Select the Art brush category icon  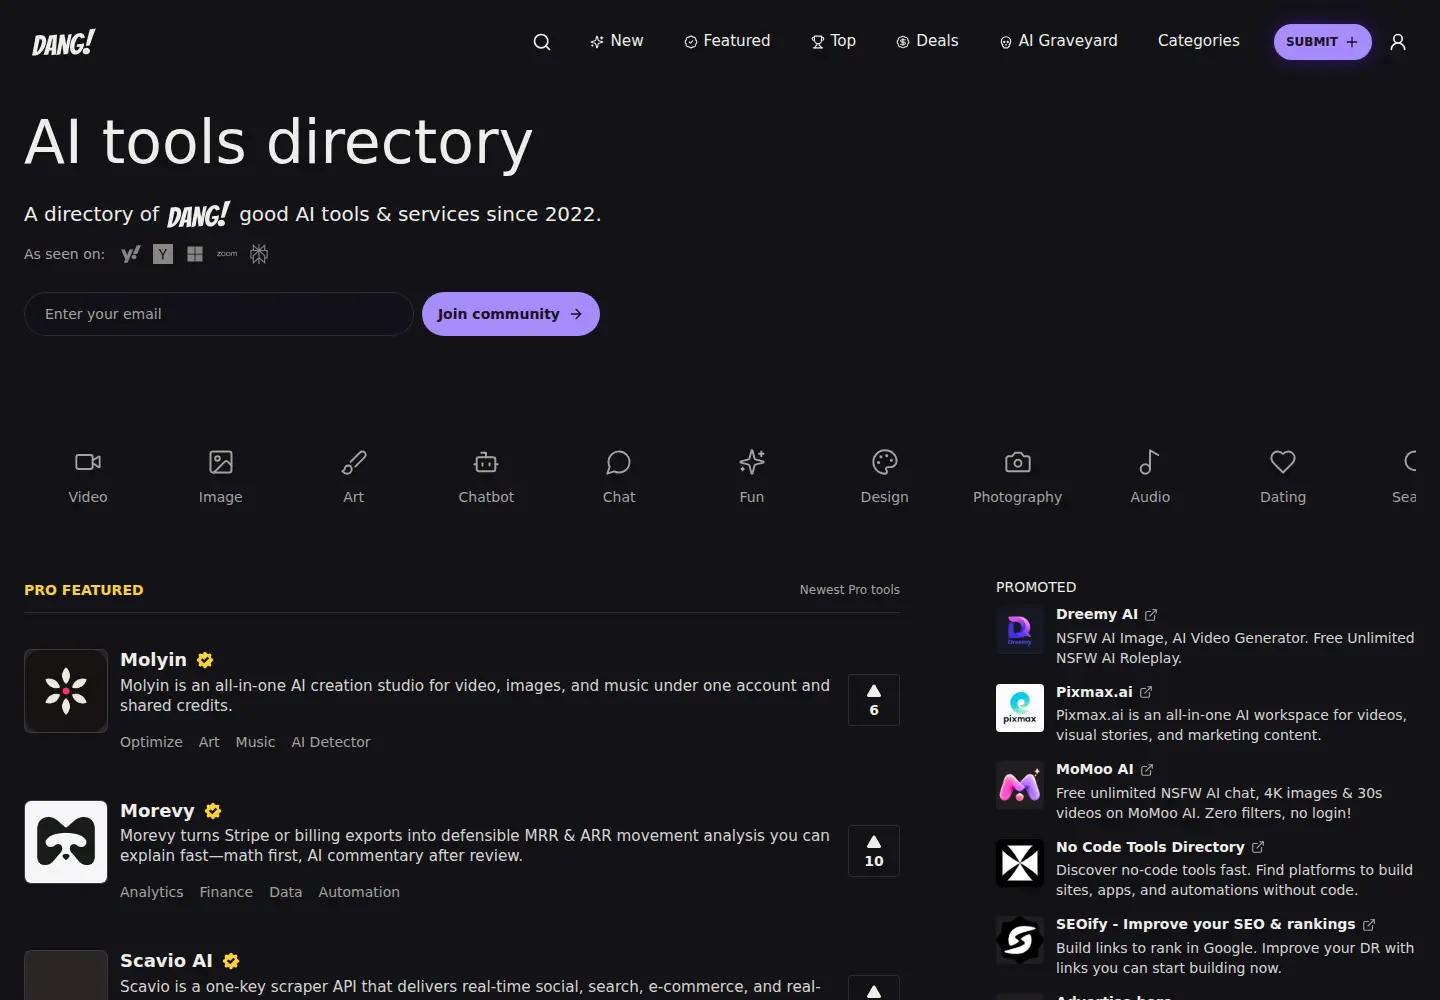click(x=354, y=462)
